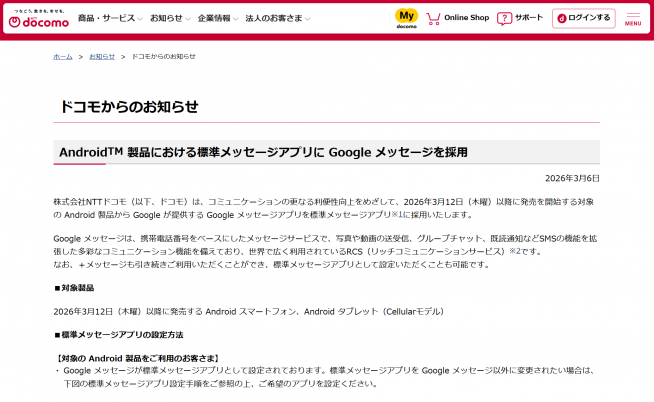654x402 pixels.
Task: Expand the お知らせ navigation dropdown
Action: (x=171, y=18)
